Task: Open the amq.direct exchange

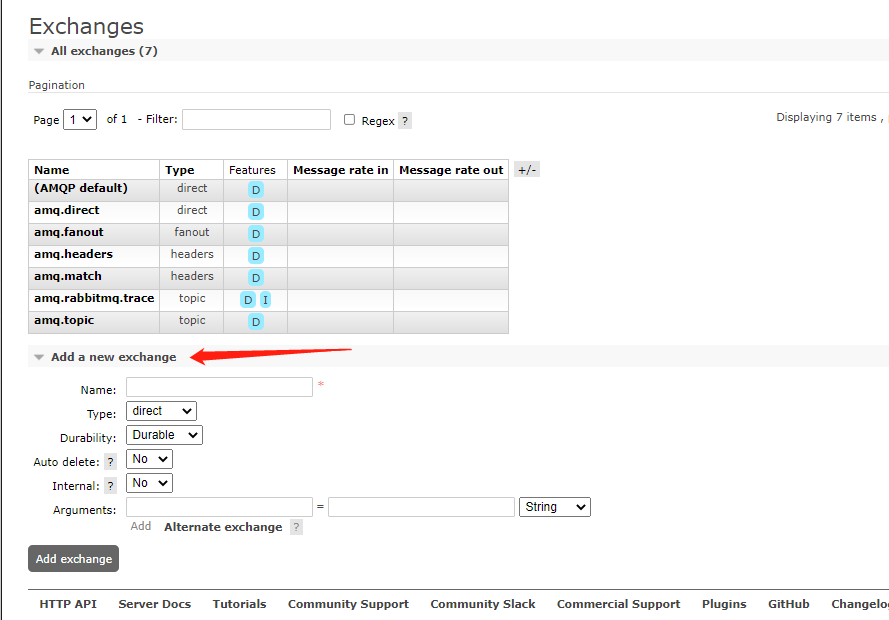Action: pos(66,210)
